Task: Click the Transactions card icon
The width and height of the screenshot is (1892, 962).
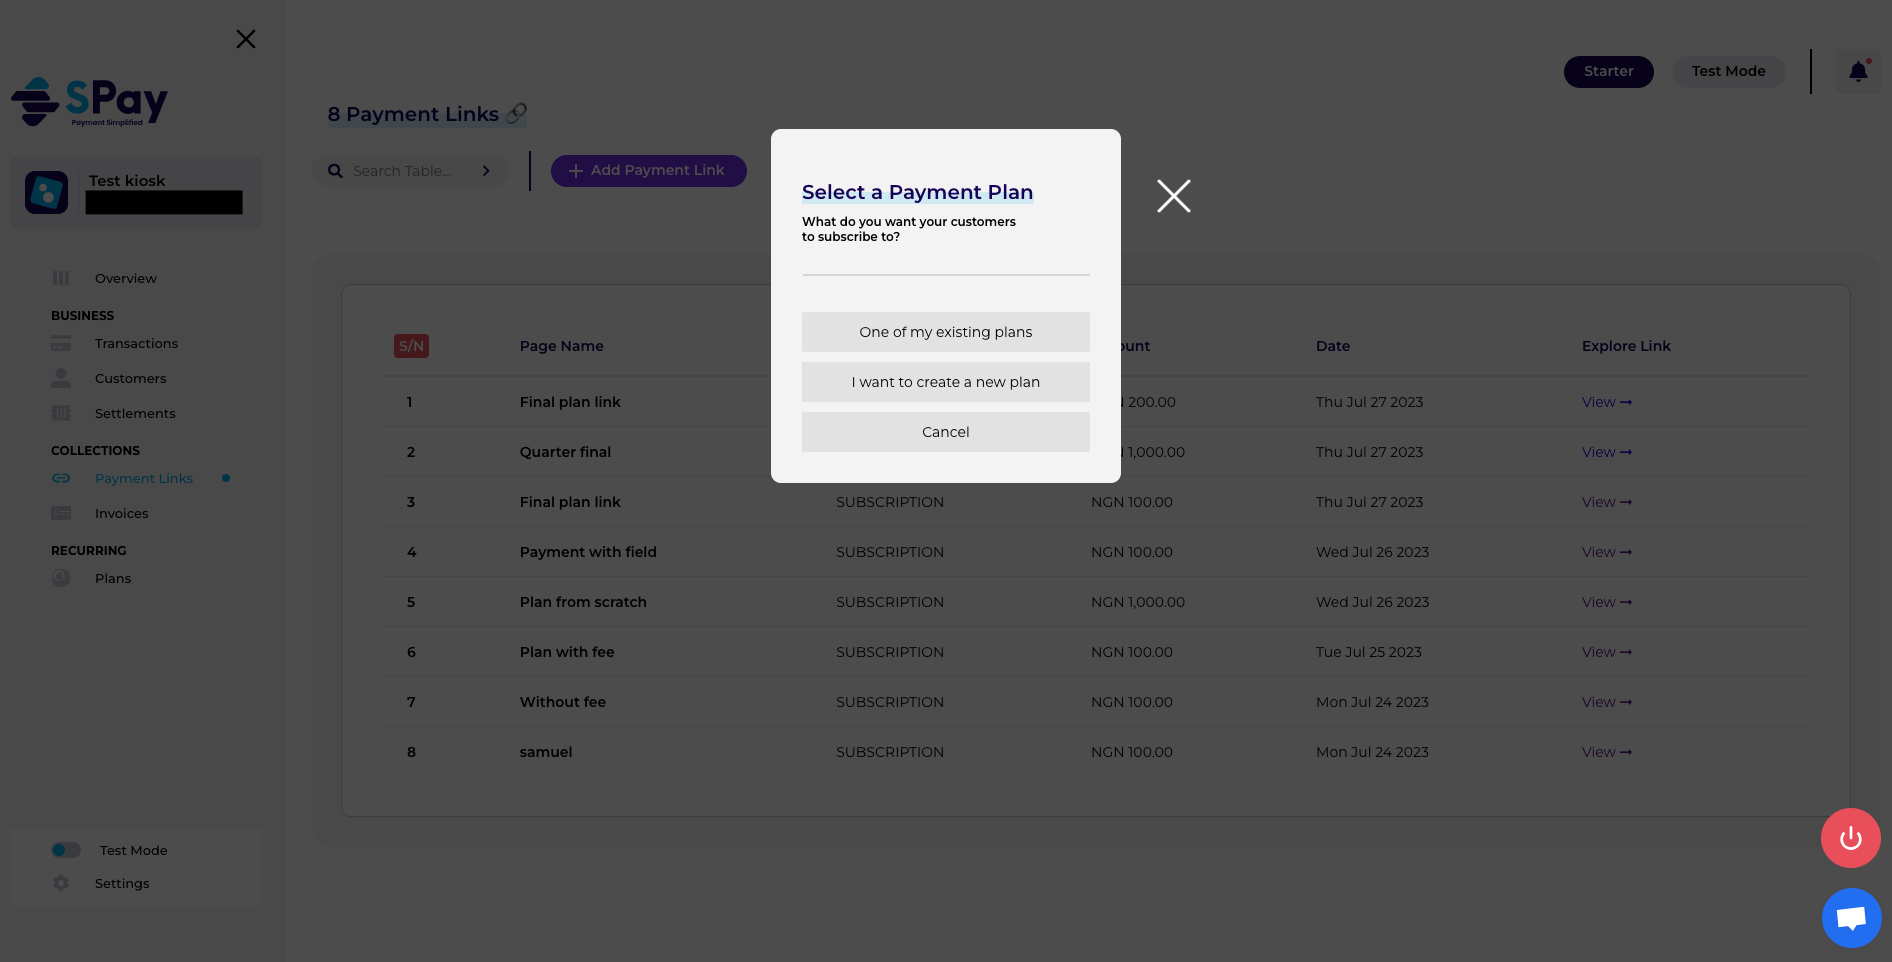Action: [x=61, y=343]
